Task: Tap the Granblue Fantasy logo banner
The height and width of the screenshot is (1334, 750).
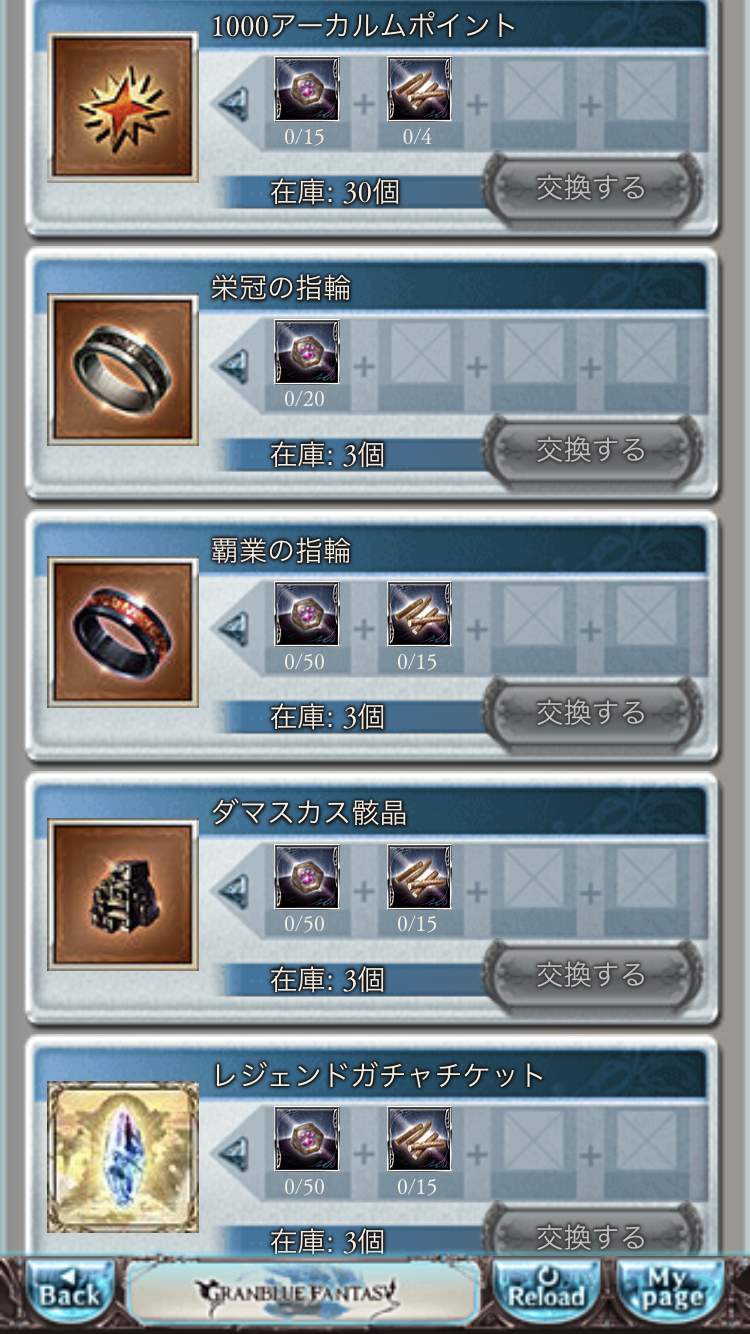Action: point(303,1294)
